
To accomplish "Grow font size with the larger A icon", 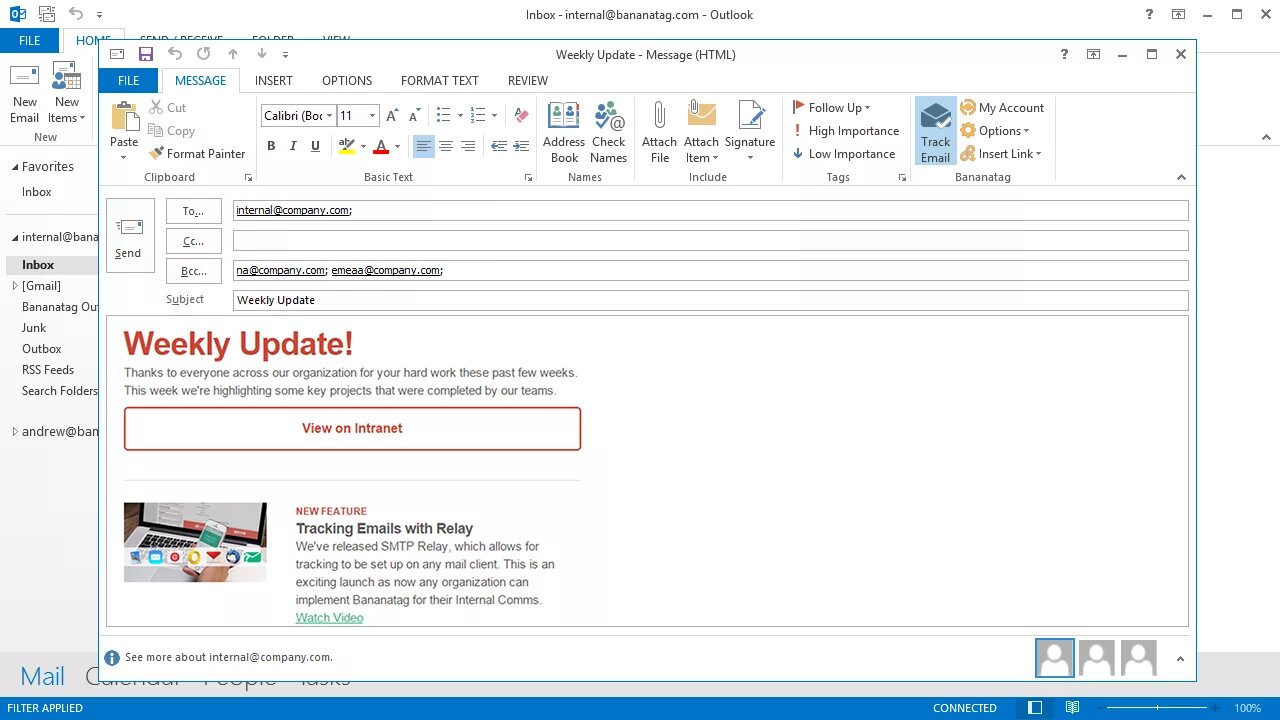I will (x=392, y=116).
